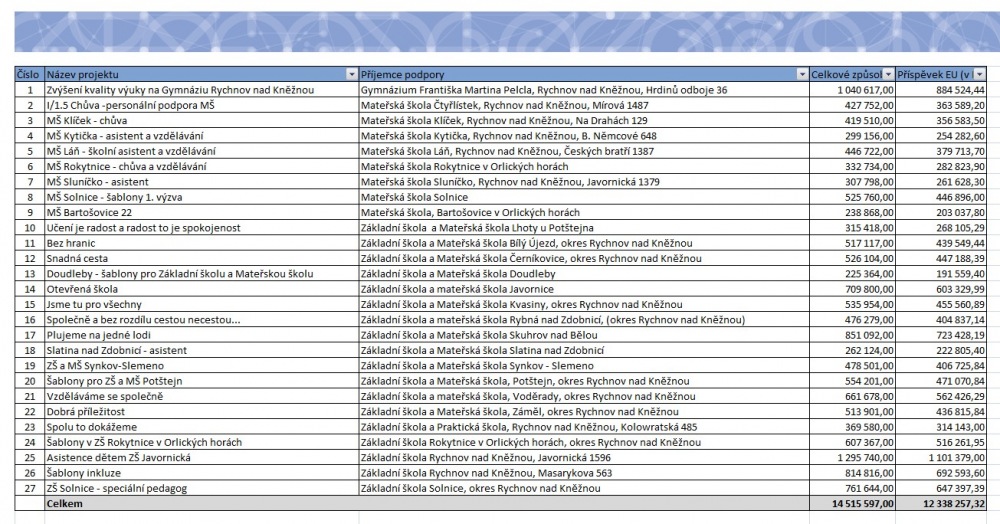Screen dimensions: 1000x524
Task: Select the cost value 851 092,00
Action: [x=853, y=335]
